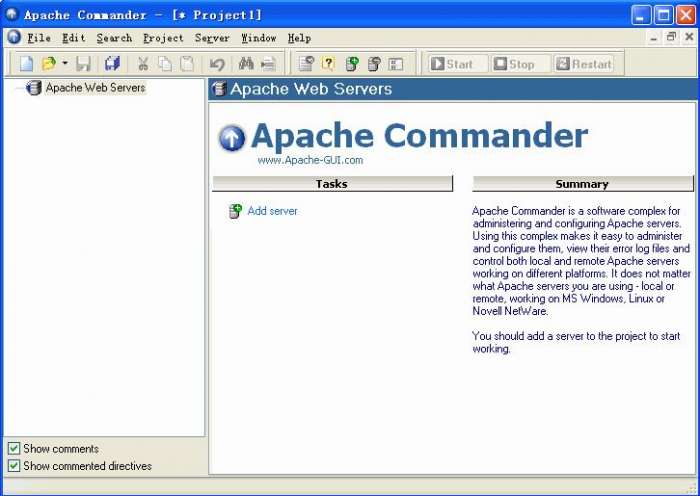
Task: Click the Apache Commander title bar icon
Action: [12, 14]
